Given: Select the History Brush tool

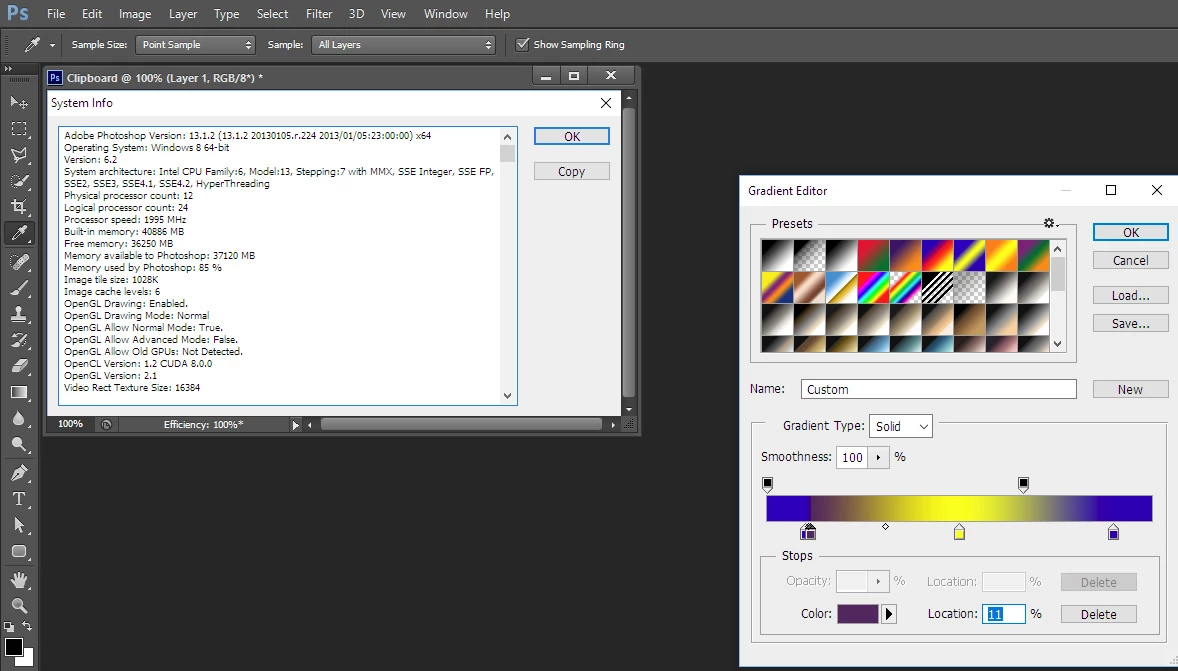Looking at the screenshot, I should click(x=19, y=340).
